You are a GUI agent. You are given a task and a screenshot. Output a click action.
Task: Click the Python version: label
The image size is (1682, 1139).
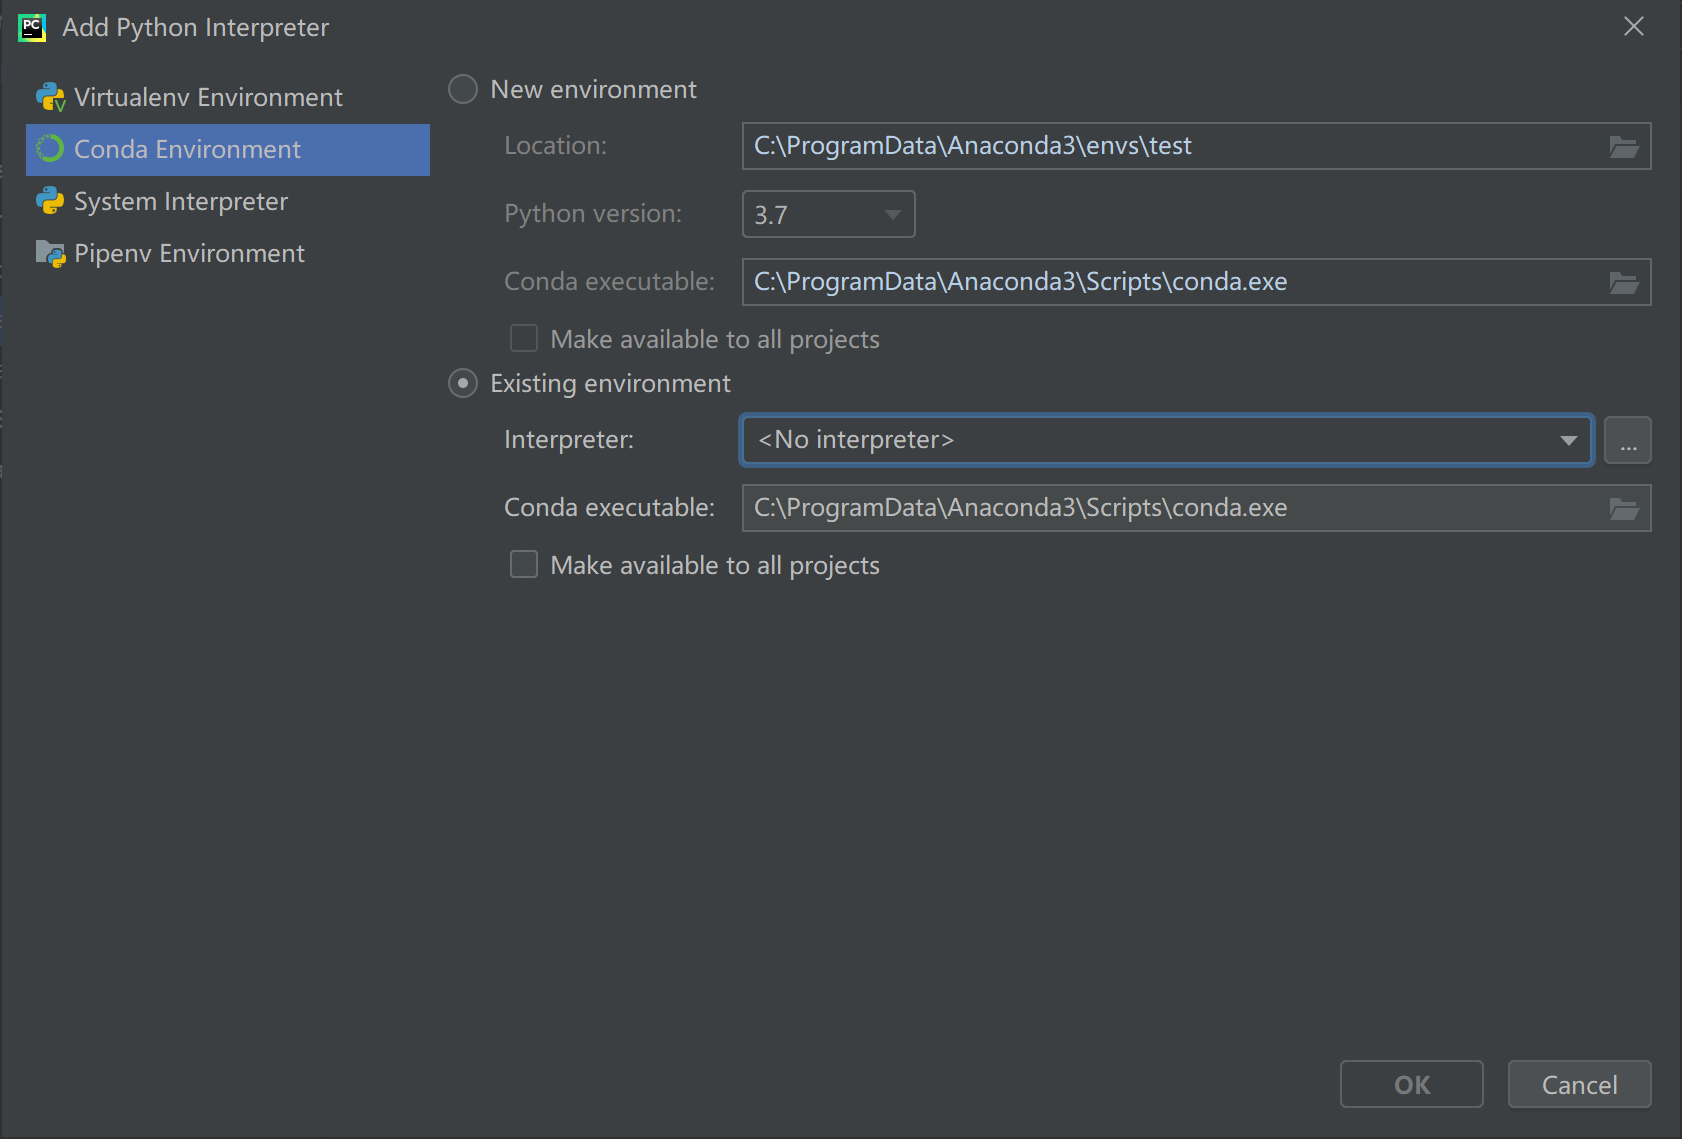click(x=593, y=214)
